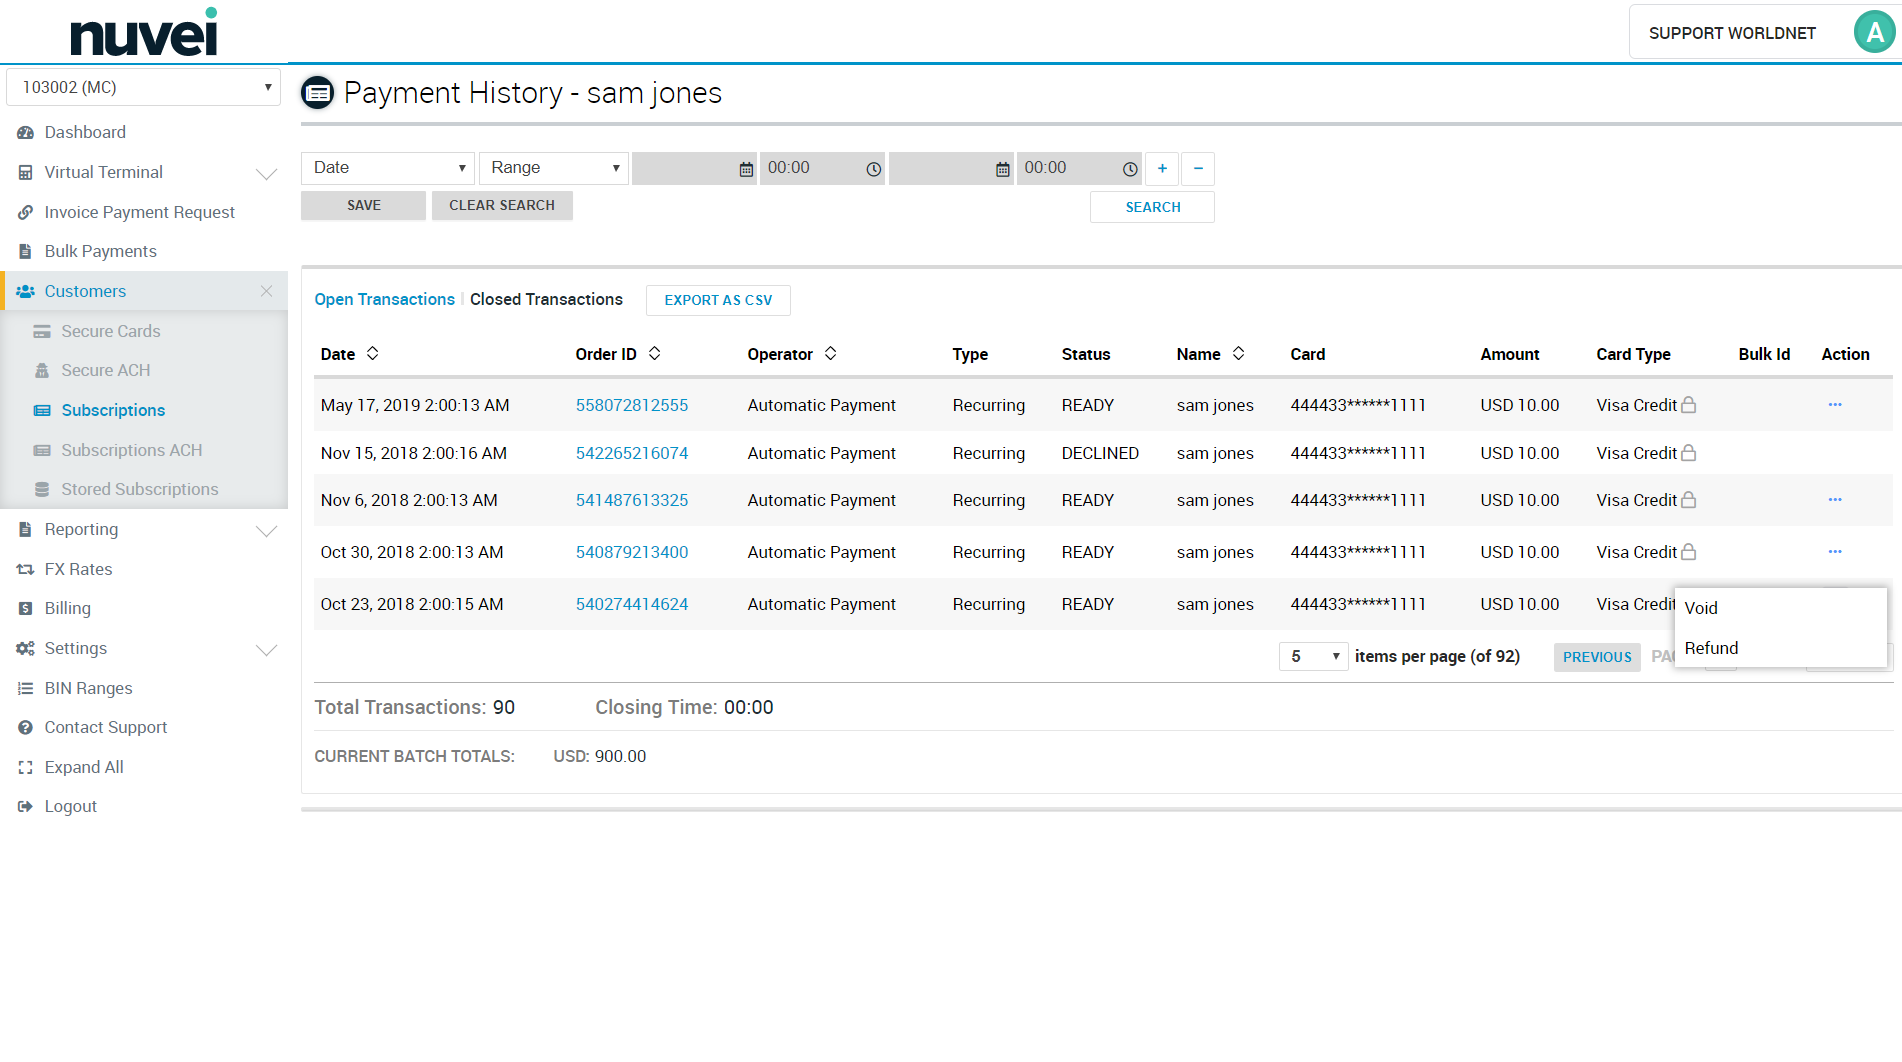Expand the Reporting menu
Image resolution: width=1902 pixels, height=1062 pixels.
[x=267, y=530]
